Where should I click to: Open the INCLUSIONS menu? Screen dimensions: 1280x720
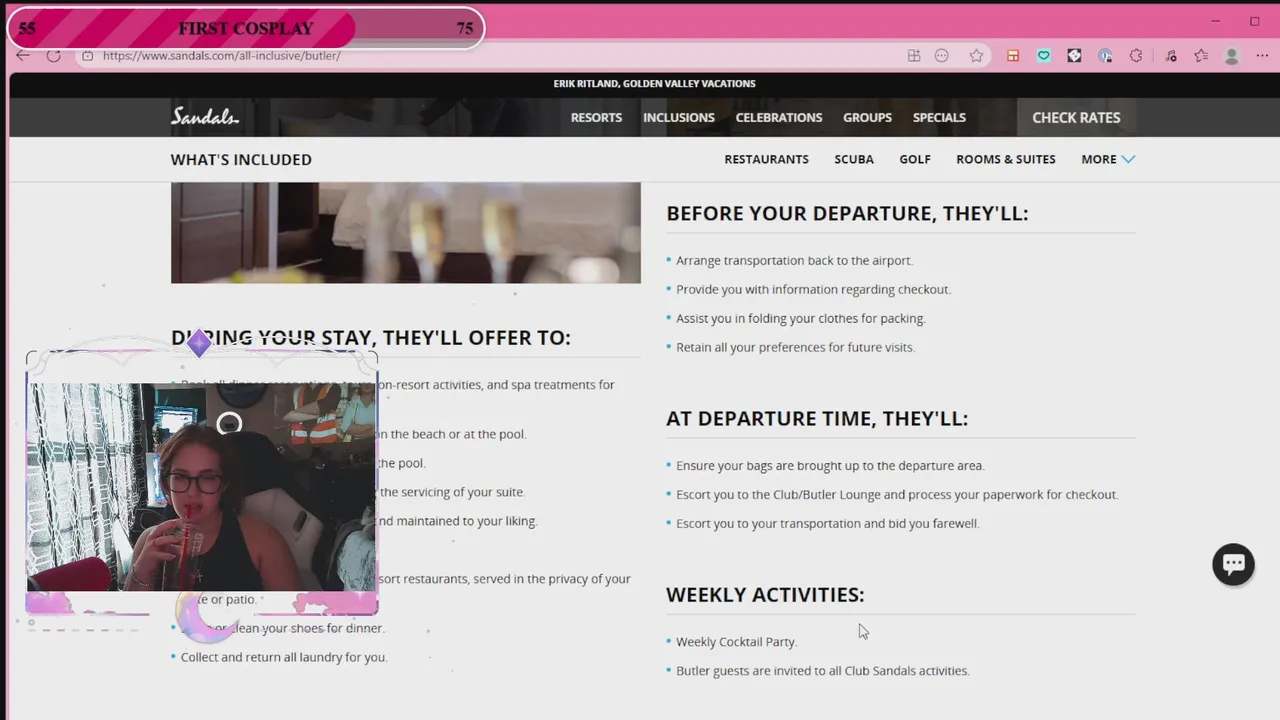coord(679,117)
